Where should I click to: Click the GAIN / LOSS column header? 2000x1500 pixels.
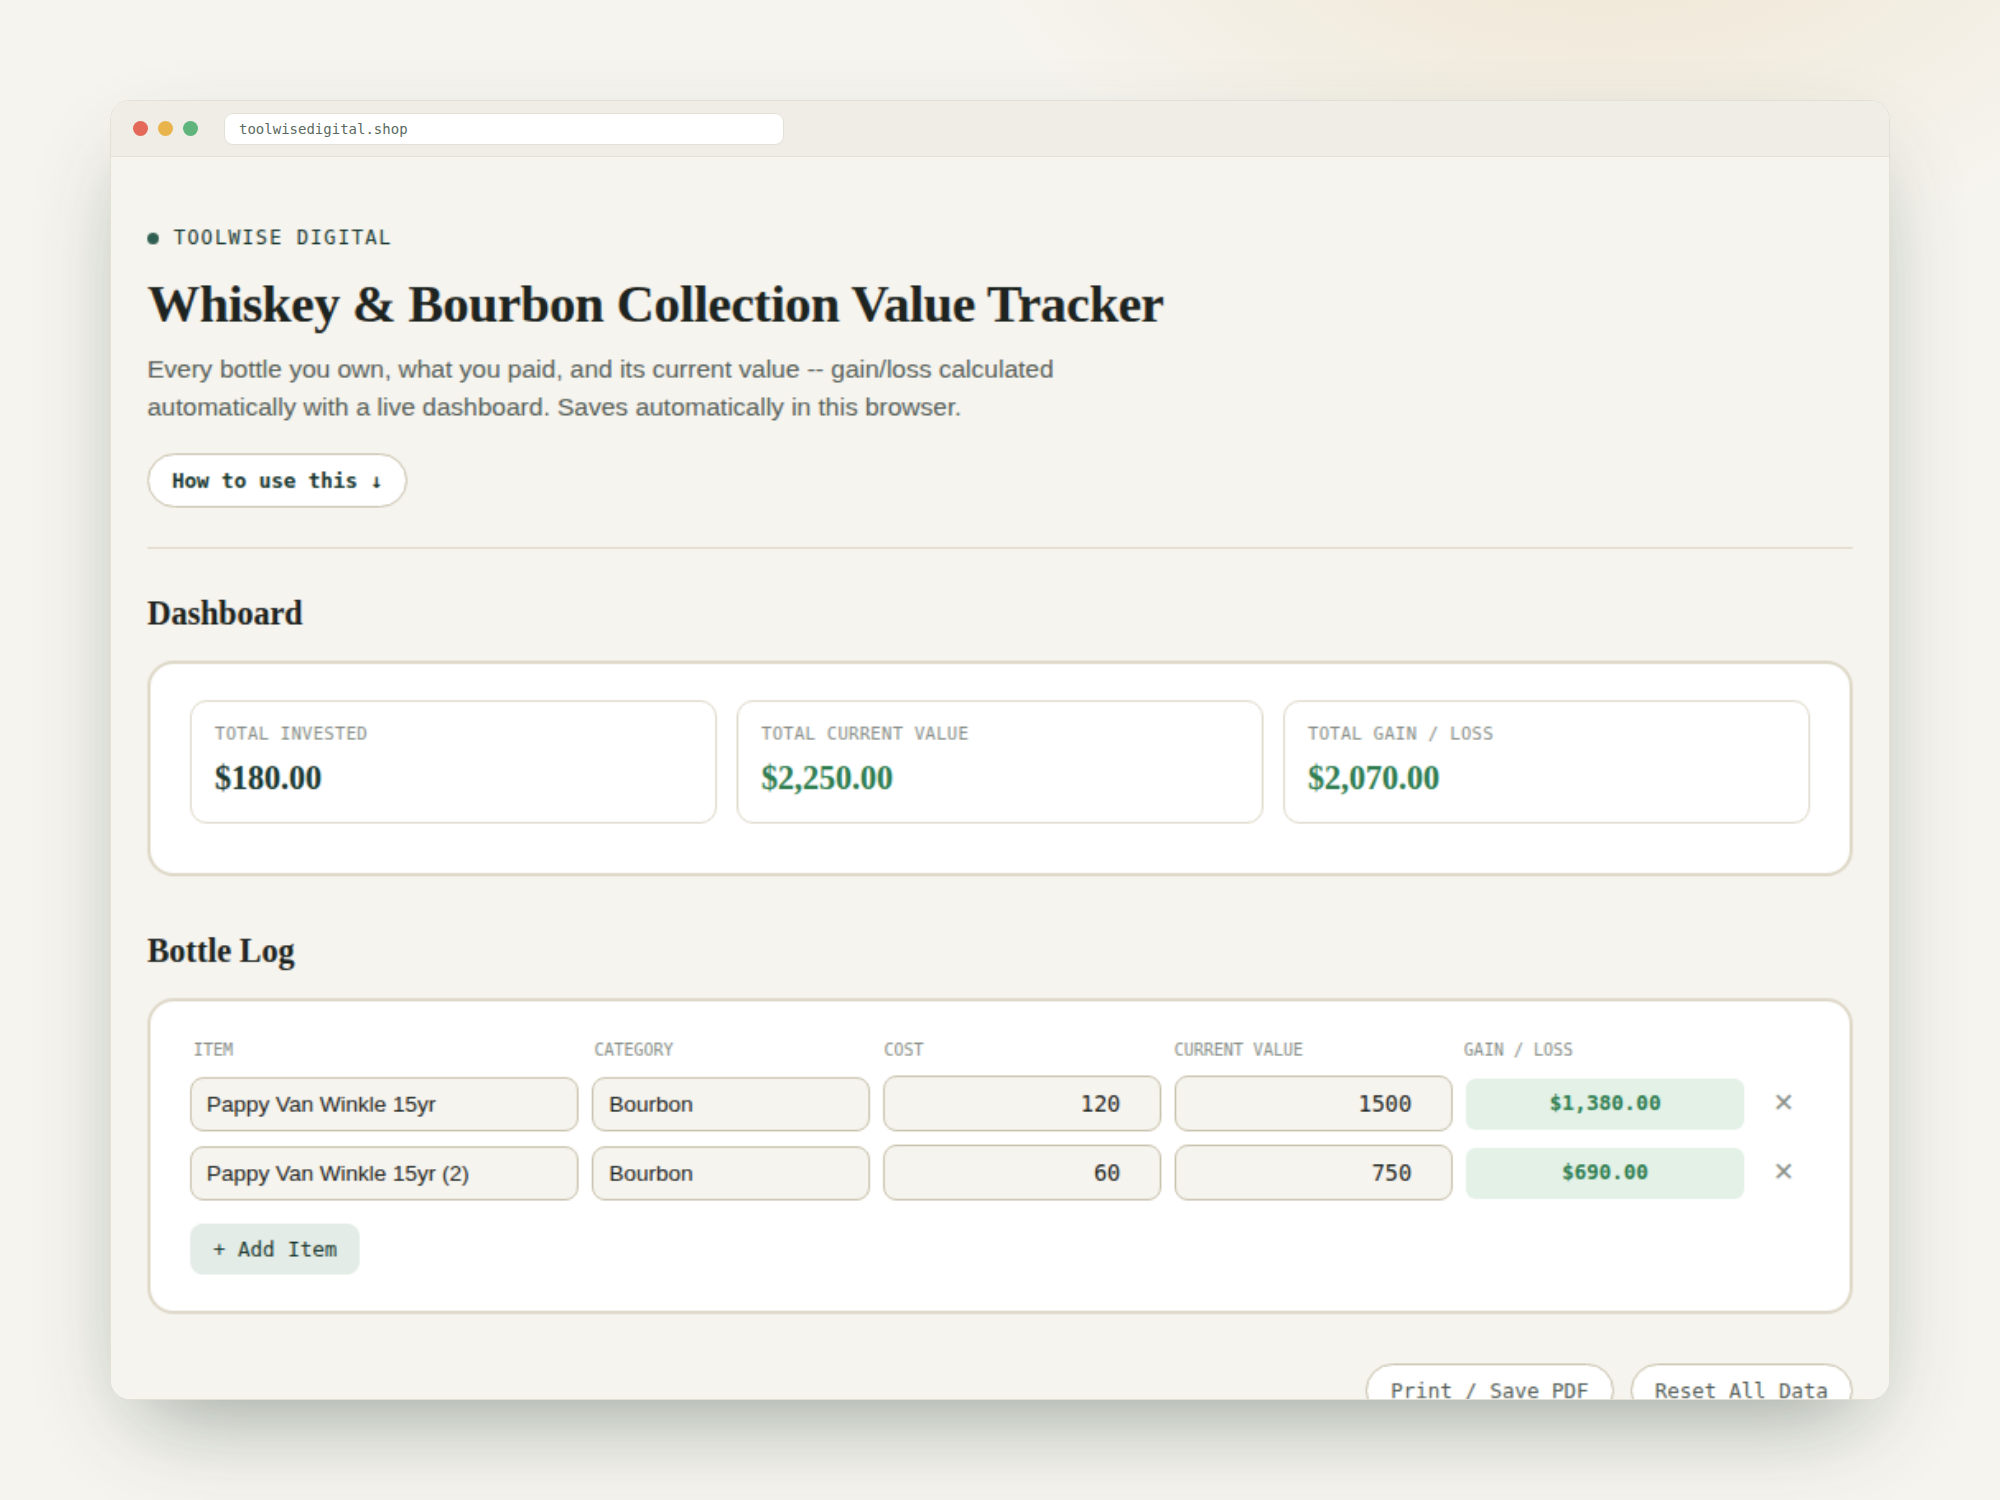click(1518, 1049)
